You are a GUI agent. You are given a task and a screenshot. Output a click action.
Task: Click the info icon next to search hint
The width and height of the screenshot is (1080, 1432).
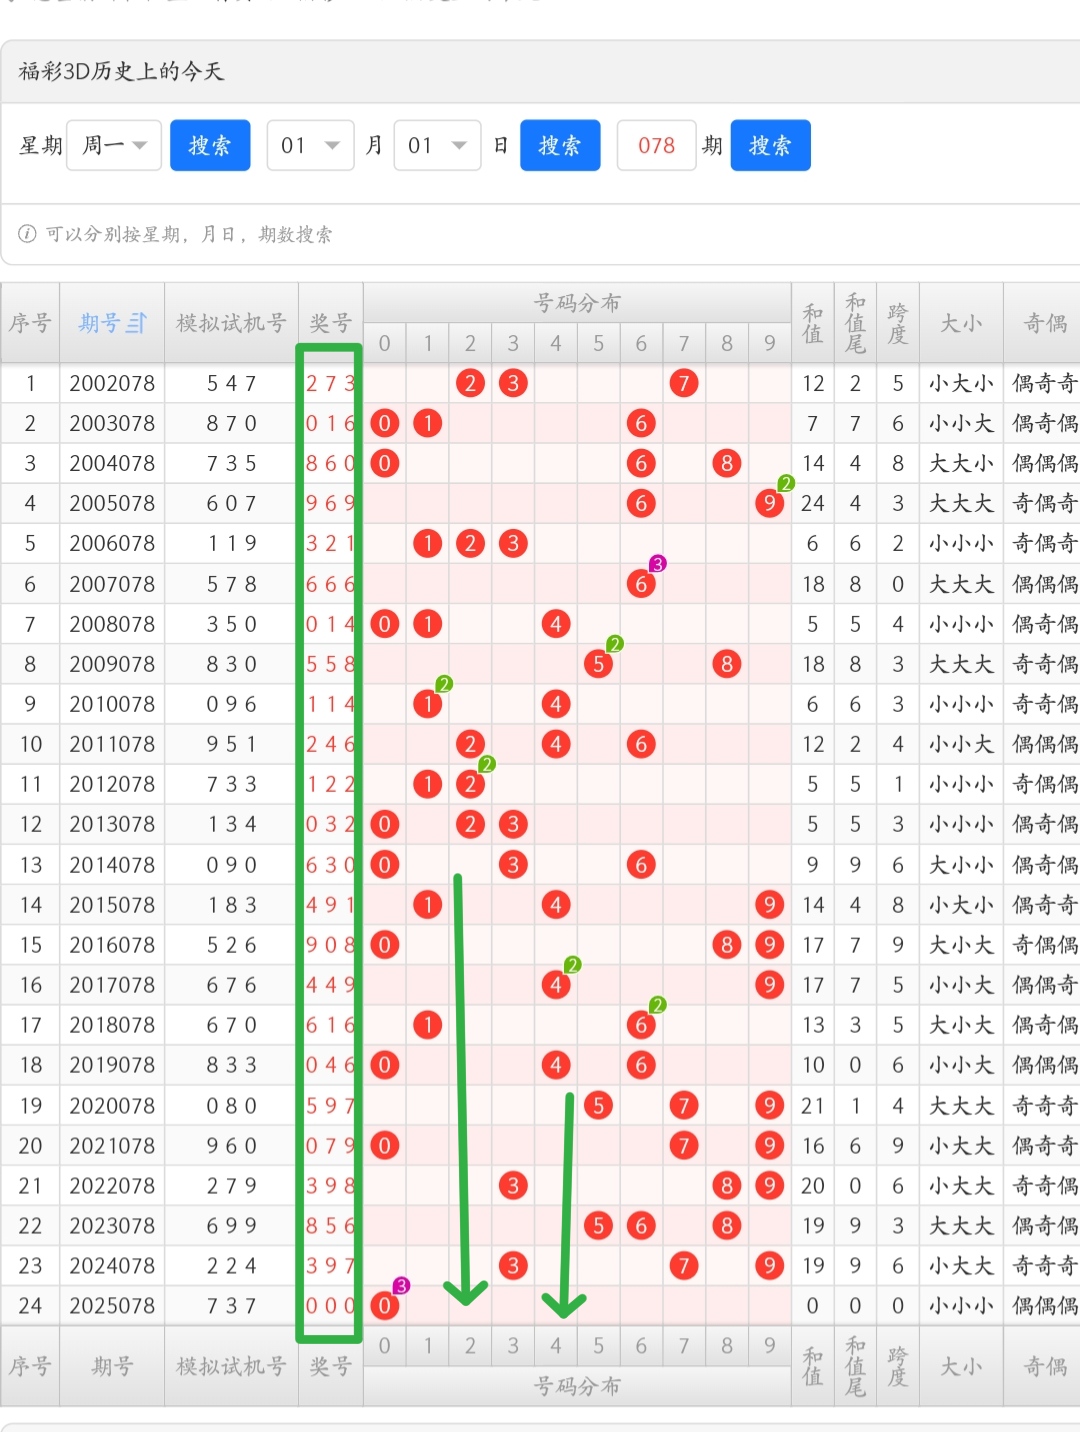[x=27, y=234]
